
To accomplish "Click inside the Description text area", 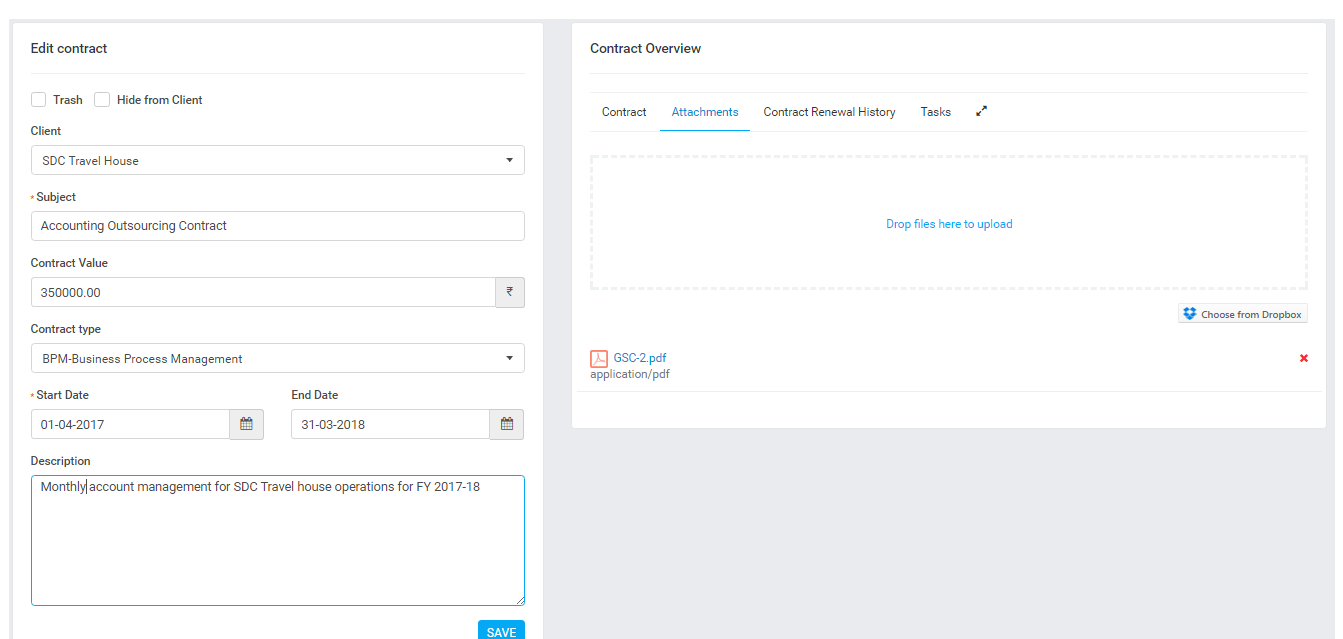I will 277,545.
